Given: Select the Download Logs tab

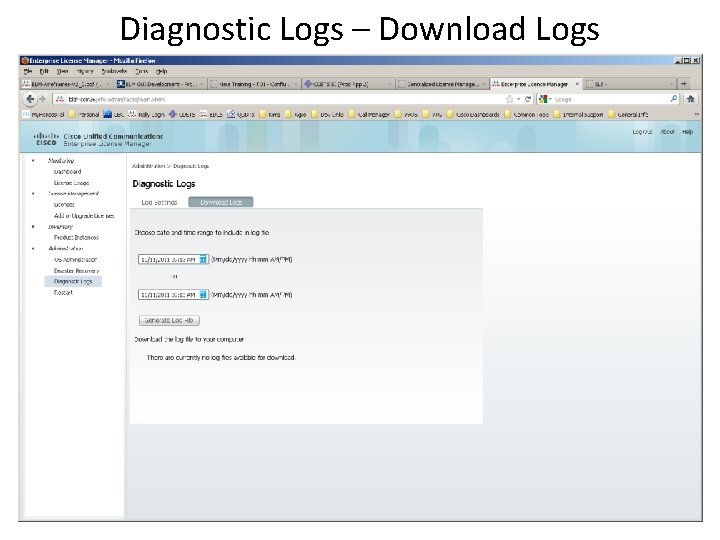Looking at the screenshot, I should [221, 202].
